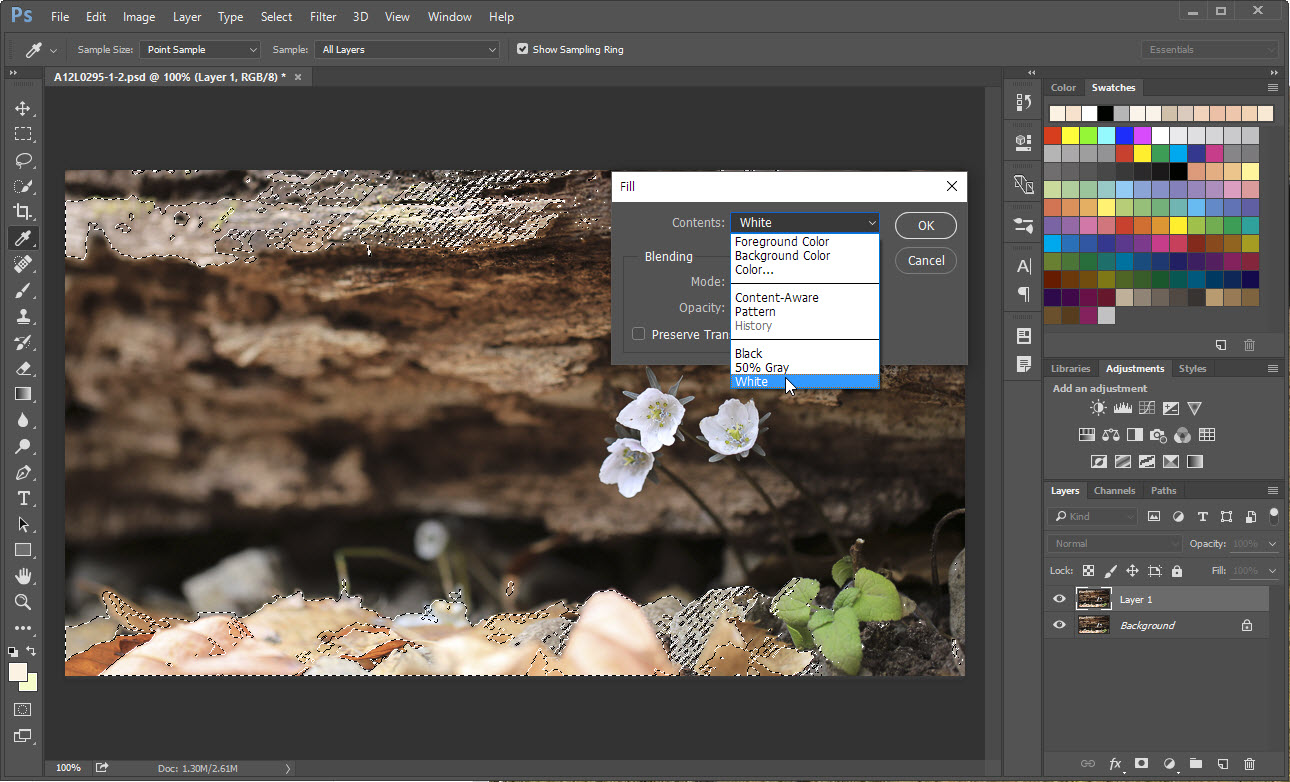Select the Crop tool
This screenshot has width=1290, height=782.
tap(22, 212)
